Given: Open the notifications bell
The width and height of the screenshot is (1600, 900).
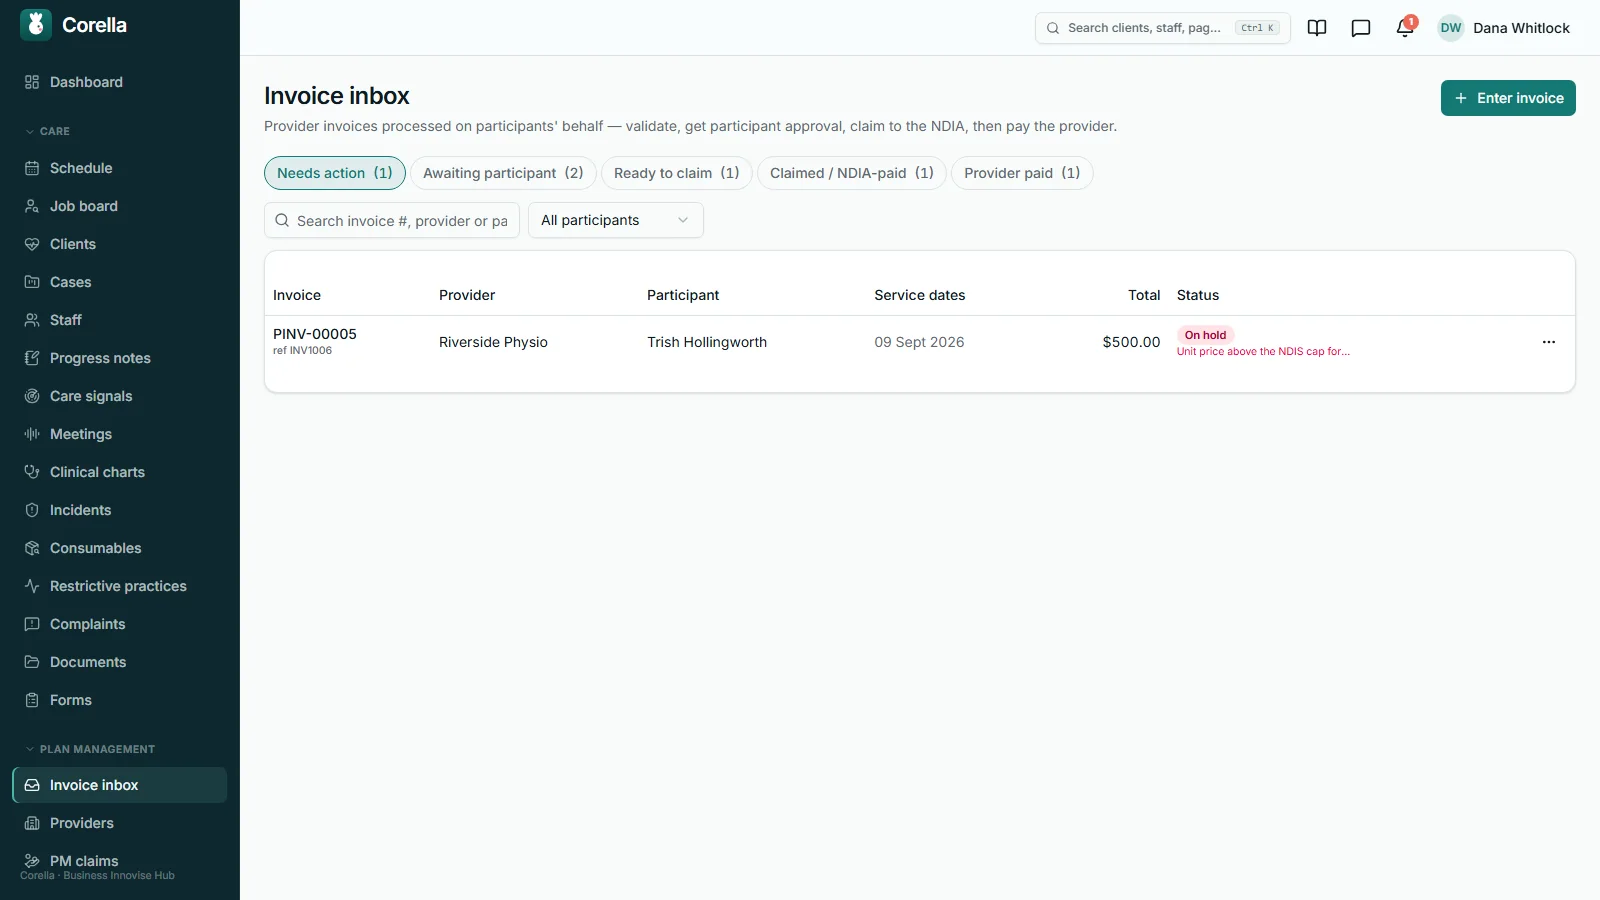Looking at the screenshot, I should click(1405, 28).
